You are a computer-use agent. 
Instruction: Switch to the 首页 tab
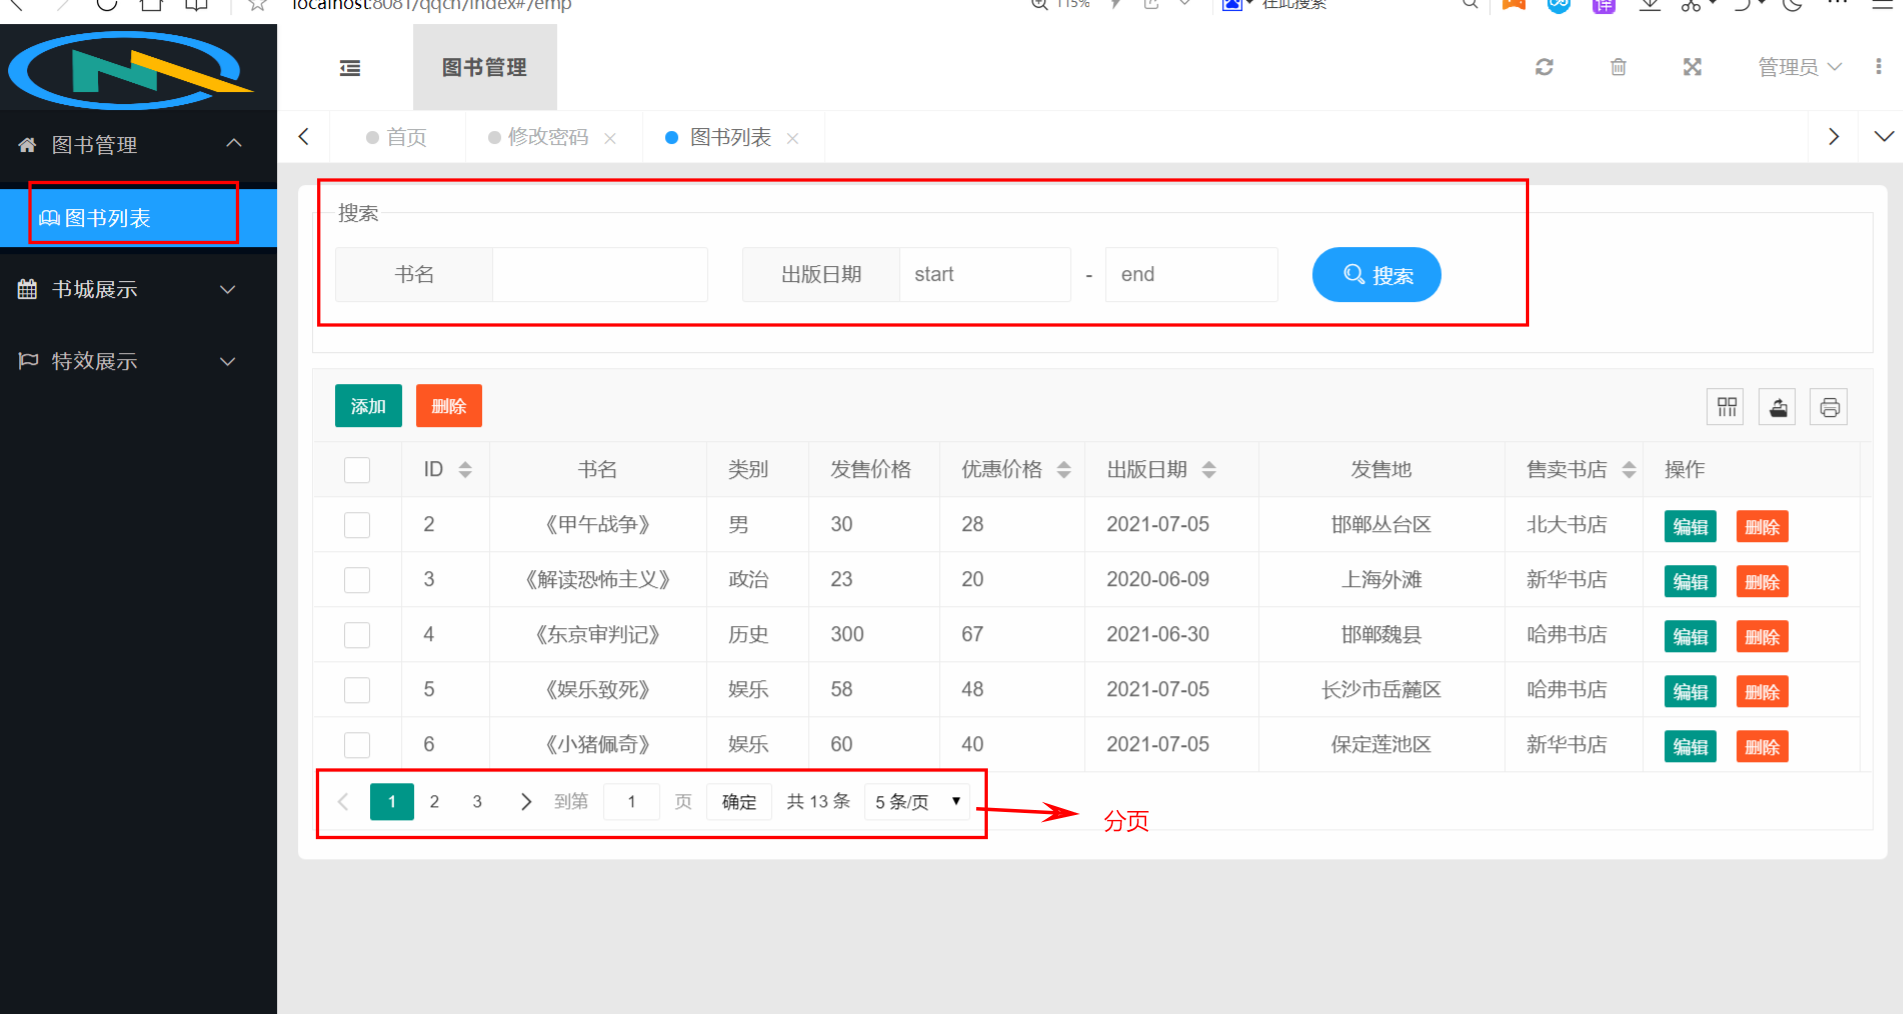click(397, 137)
